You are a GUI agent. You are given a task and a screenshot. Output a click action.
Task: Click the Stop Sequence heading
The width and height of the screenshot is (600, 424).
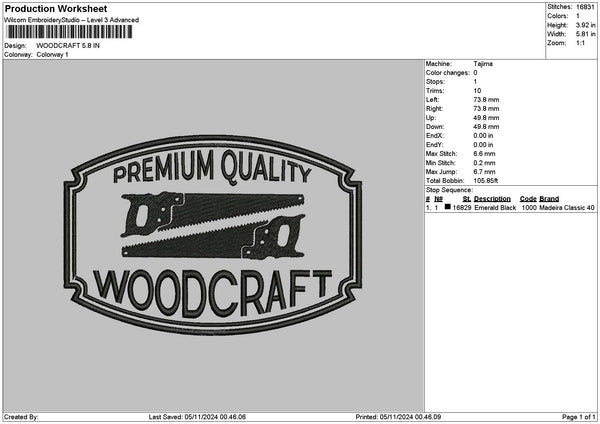pyautogui.click(x=449, y=189)
